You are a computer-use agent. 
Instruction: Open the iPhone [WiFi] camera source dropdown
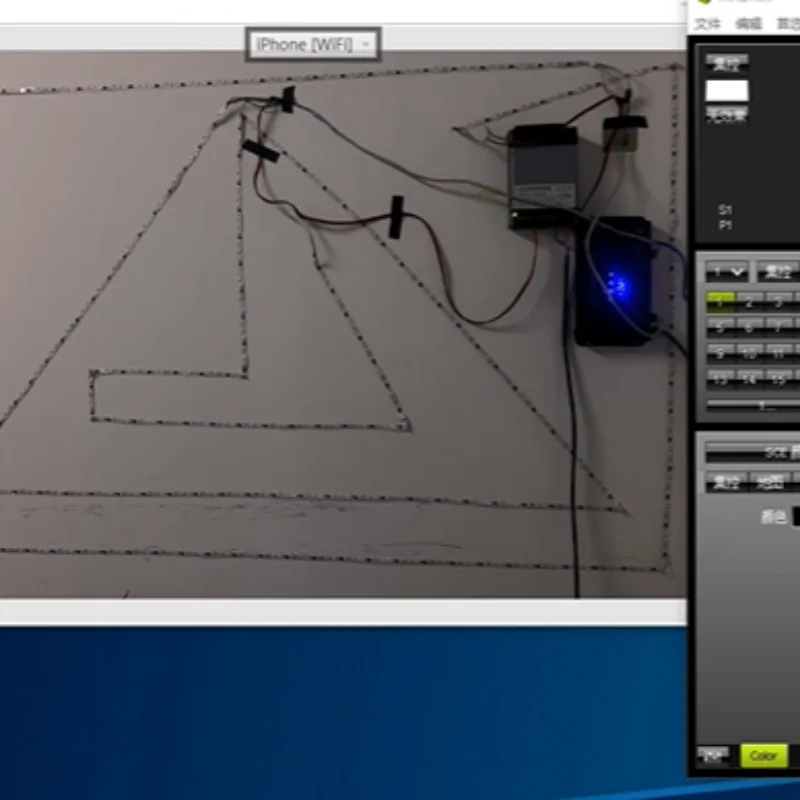310,44
